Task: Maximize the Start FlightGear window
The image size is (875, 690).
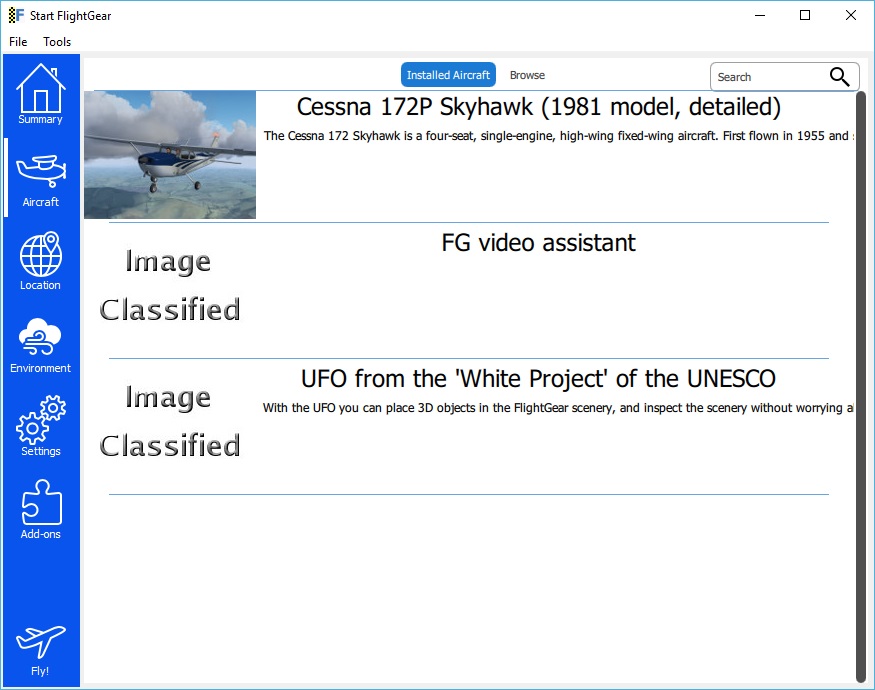Action: pyautogui.click(x=805, y=15)
